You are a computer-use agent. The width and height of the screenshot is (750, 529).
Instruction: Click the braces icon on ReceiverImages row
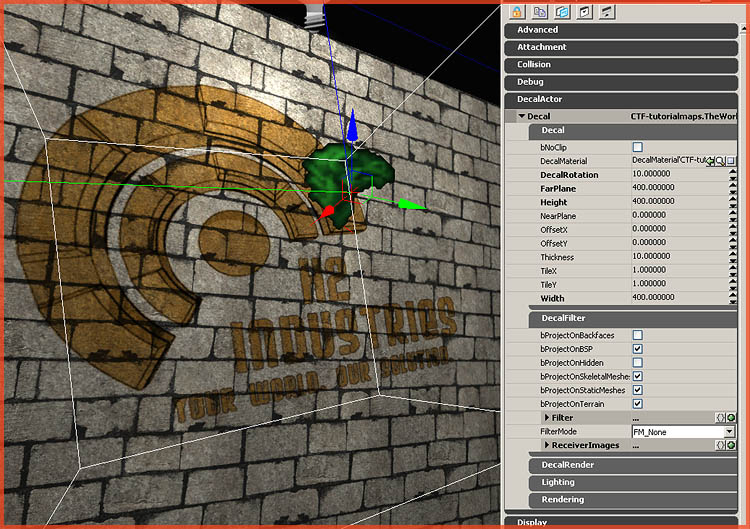tap(720, 445)
